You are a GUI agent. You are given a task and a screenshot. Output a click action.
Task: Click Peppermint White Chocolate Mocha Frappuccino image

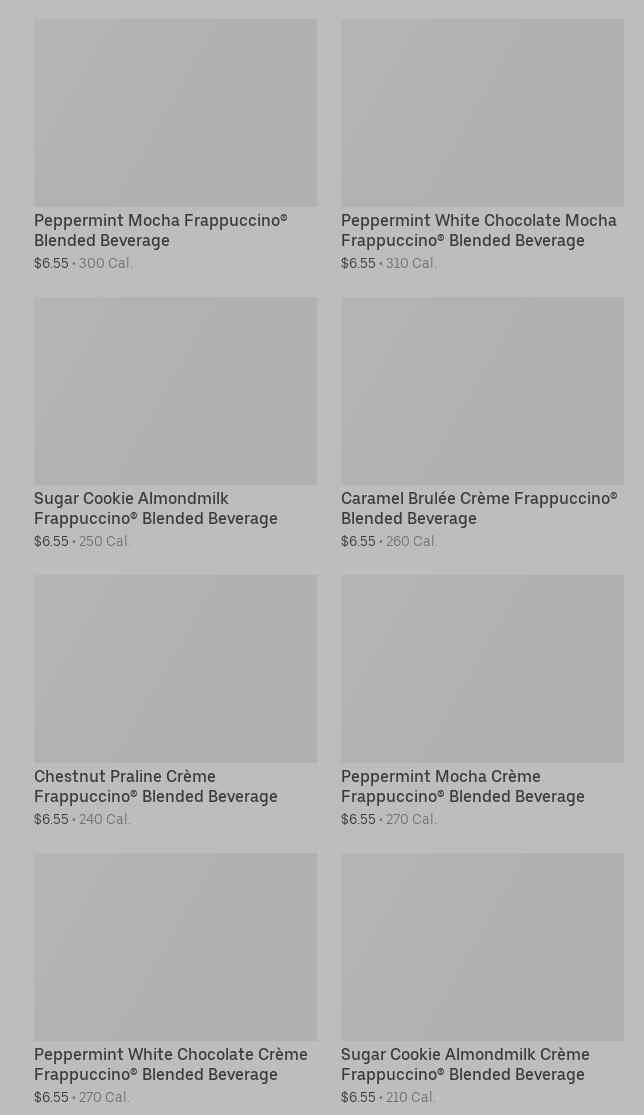click(482, 112)
